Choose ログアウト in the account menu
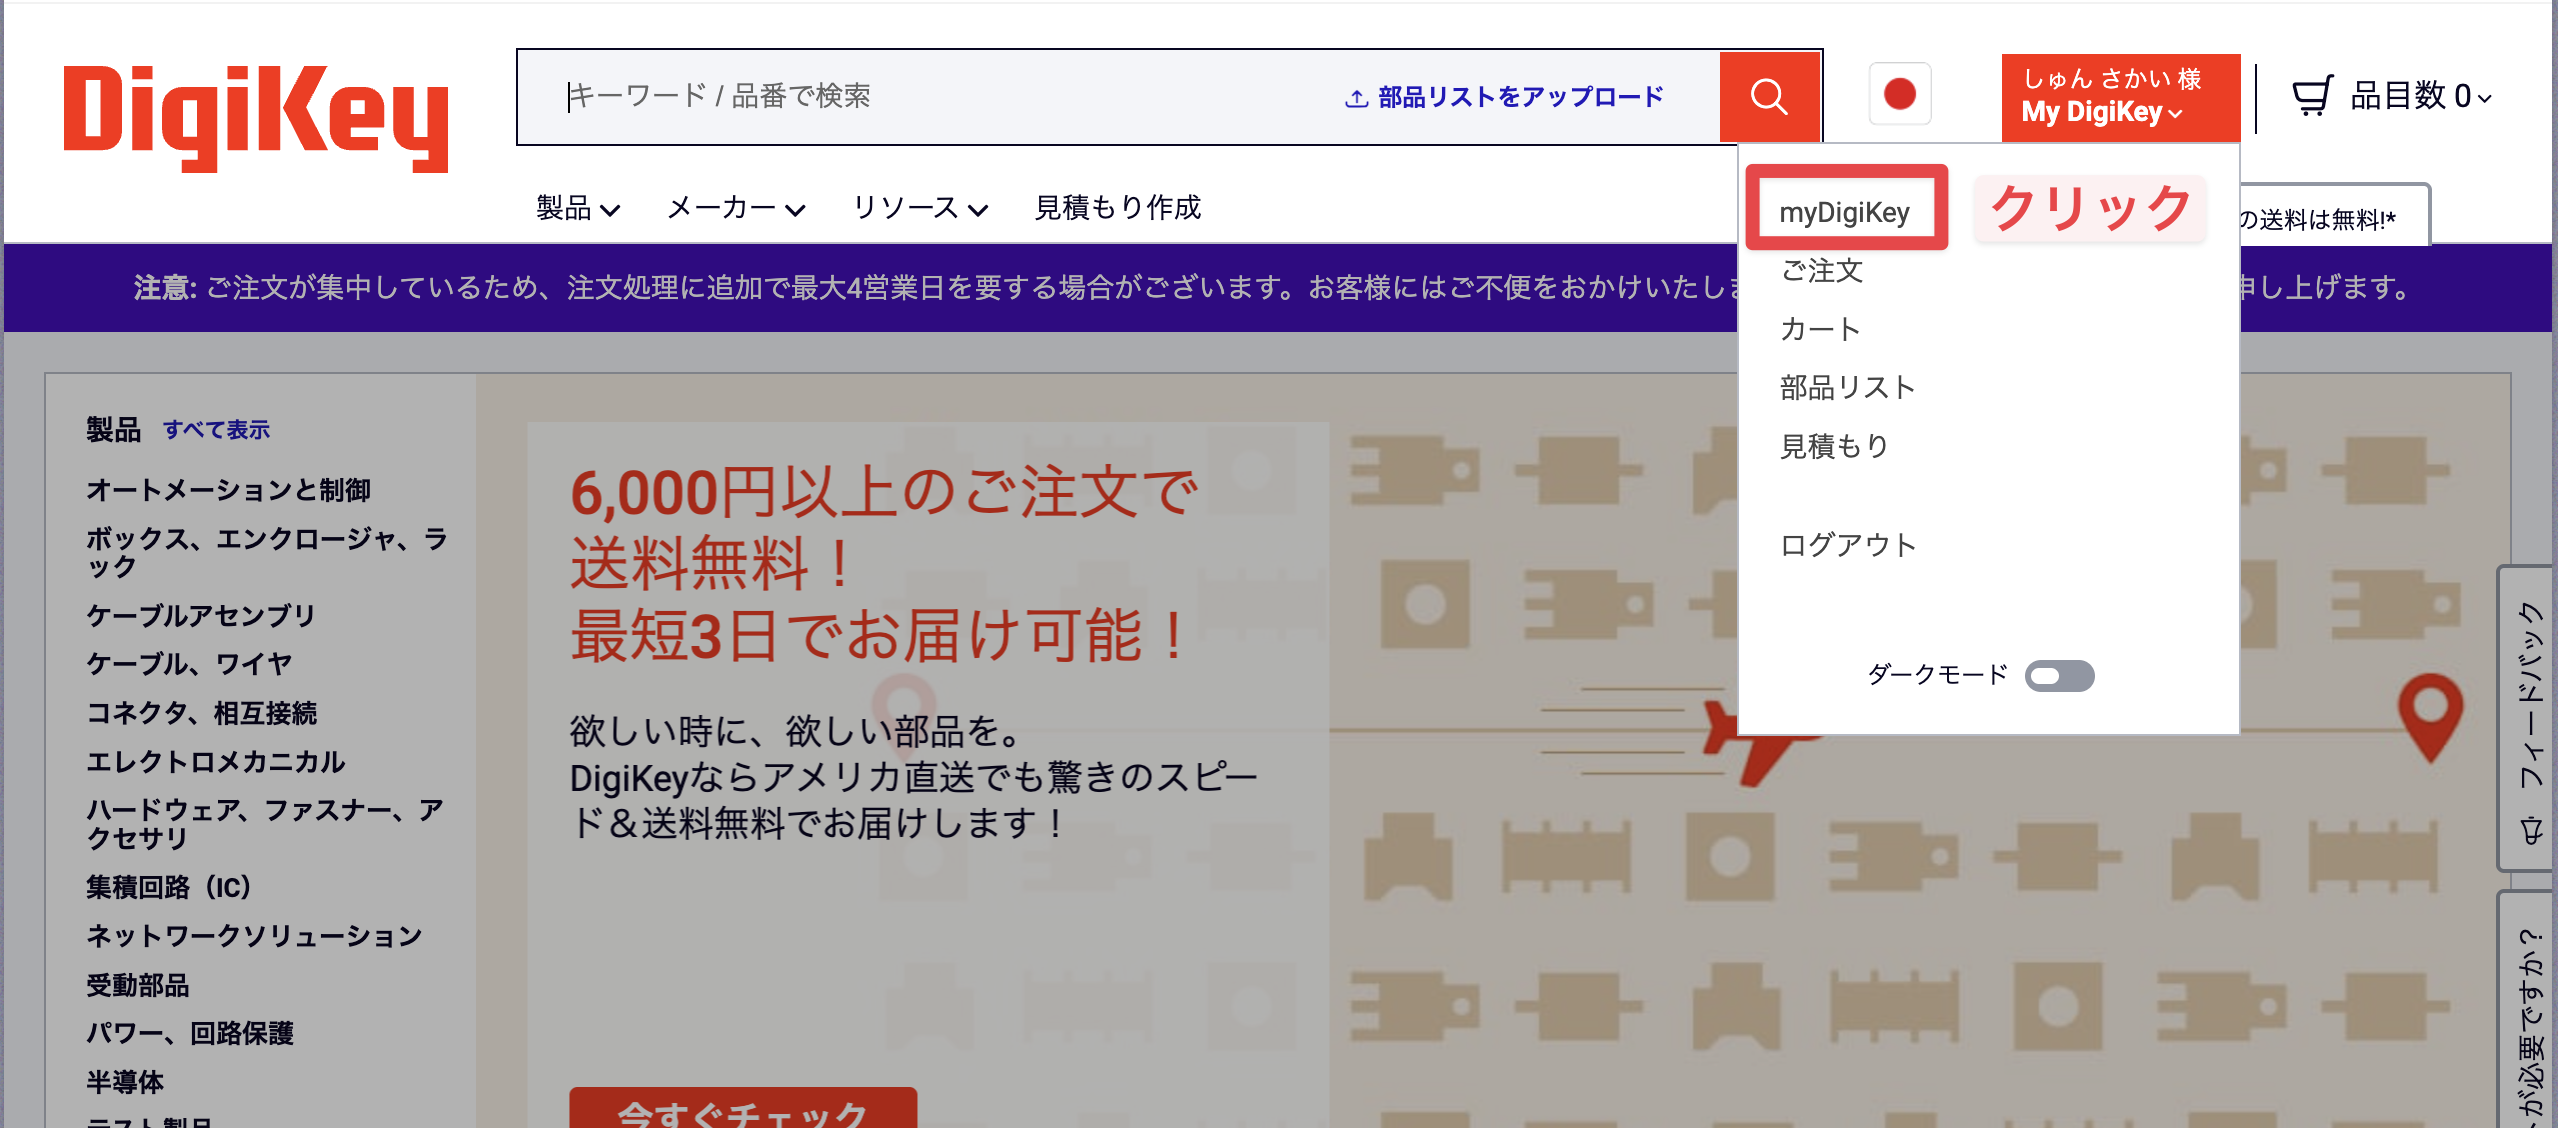The height and width of the screenshot is (1128, 2558). (x=1847, y=545)
